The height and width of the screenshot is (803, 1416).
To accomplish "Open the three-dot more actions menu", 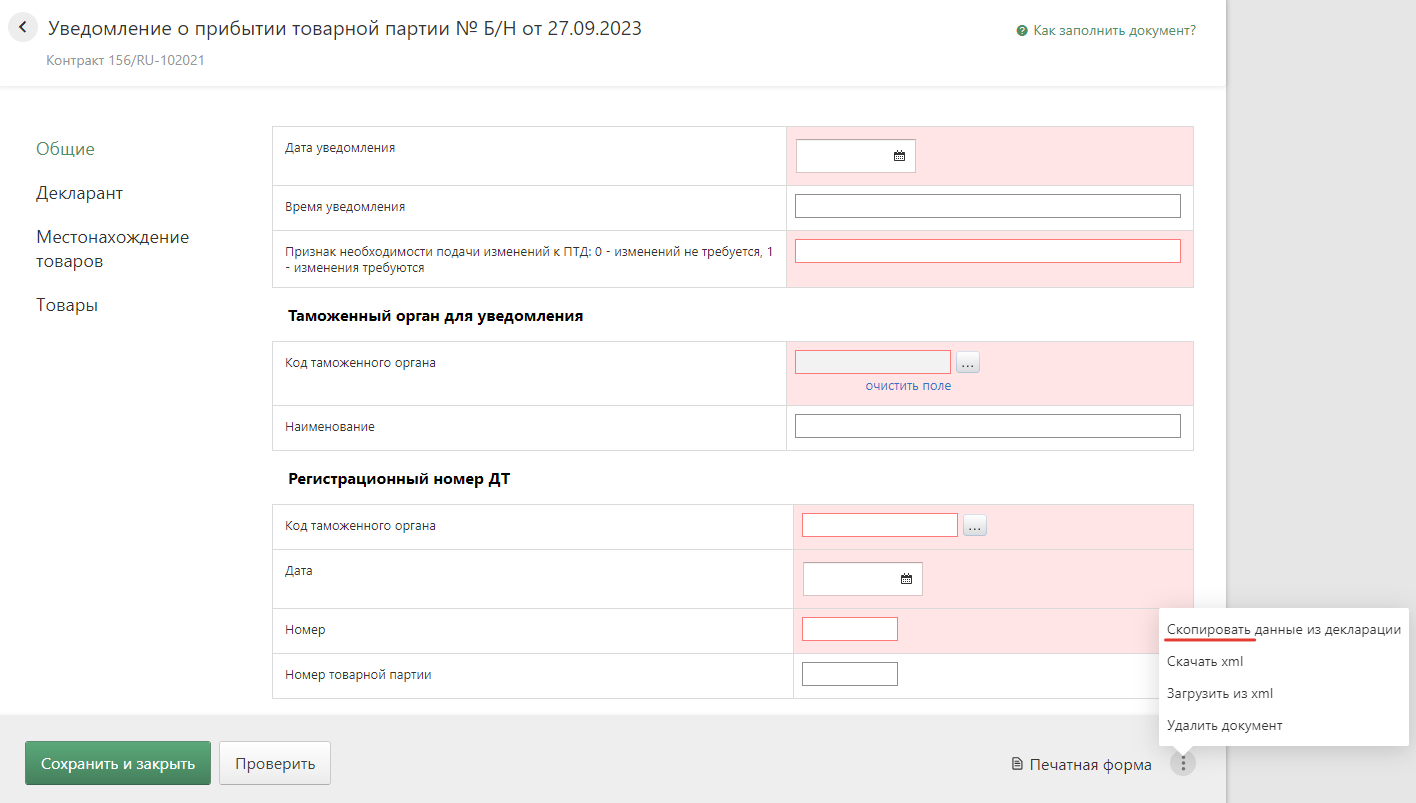I will (1183, 764).
